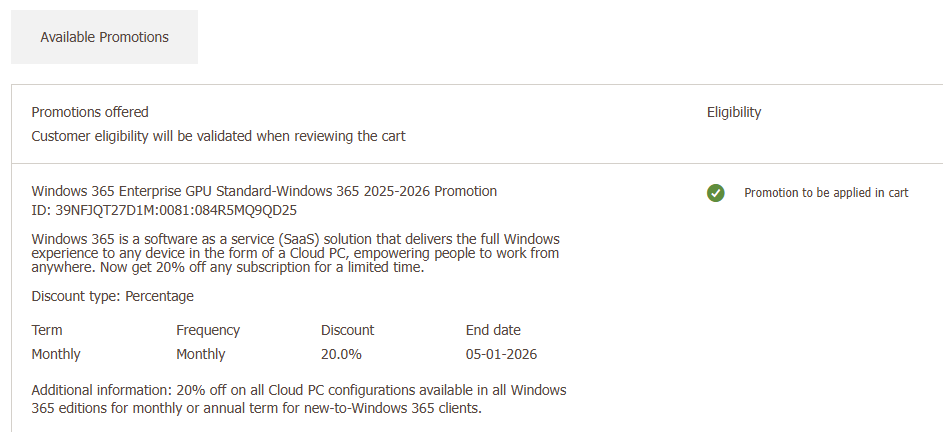943x432 pixels.
Task: Select the Windows 365 Enterprise GPU promotion title
Action: (x=264, y=191)
